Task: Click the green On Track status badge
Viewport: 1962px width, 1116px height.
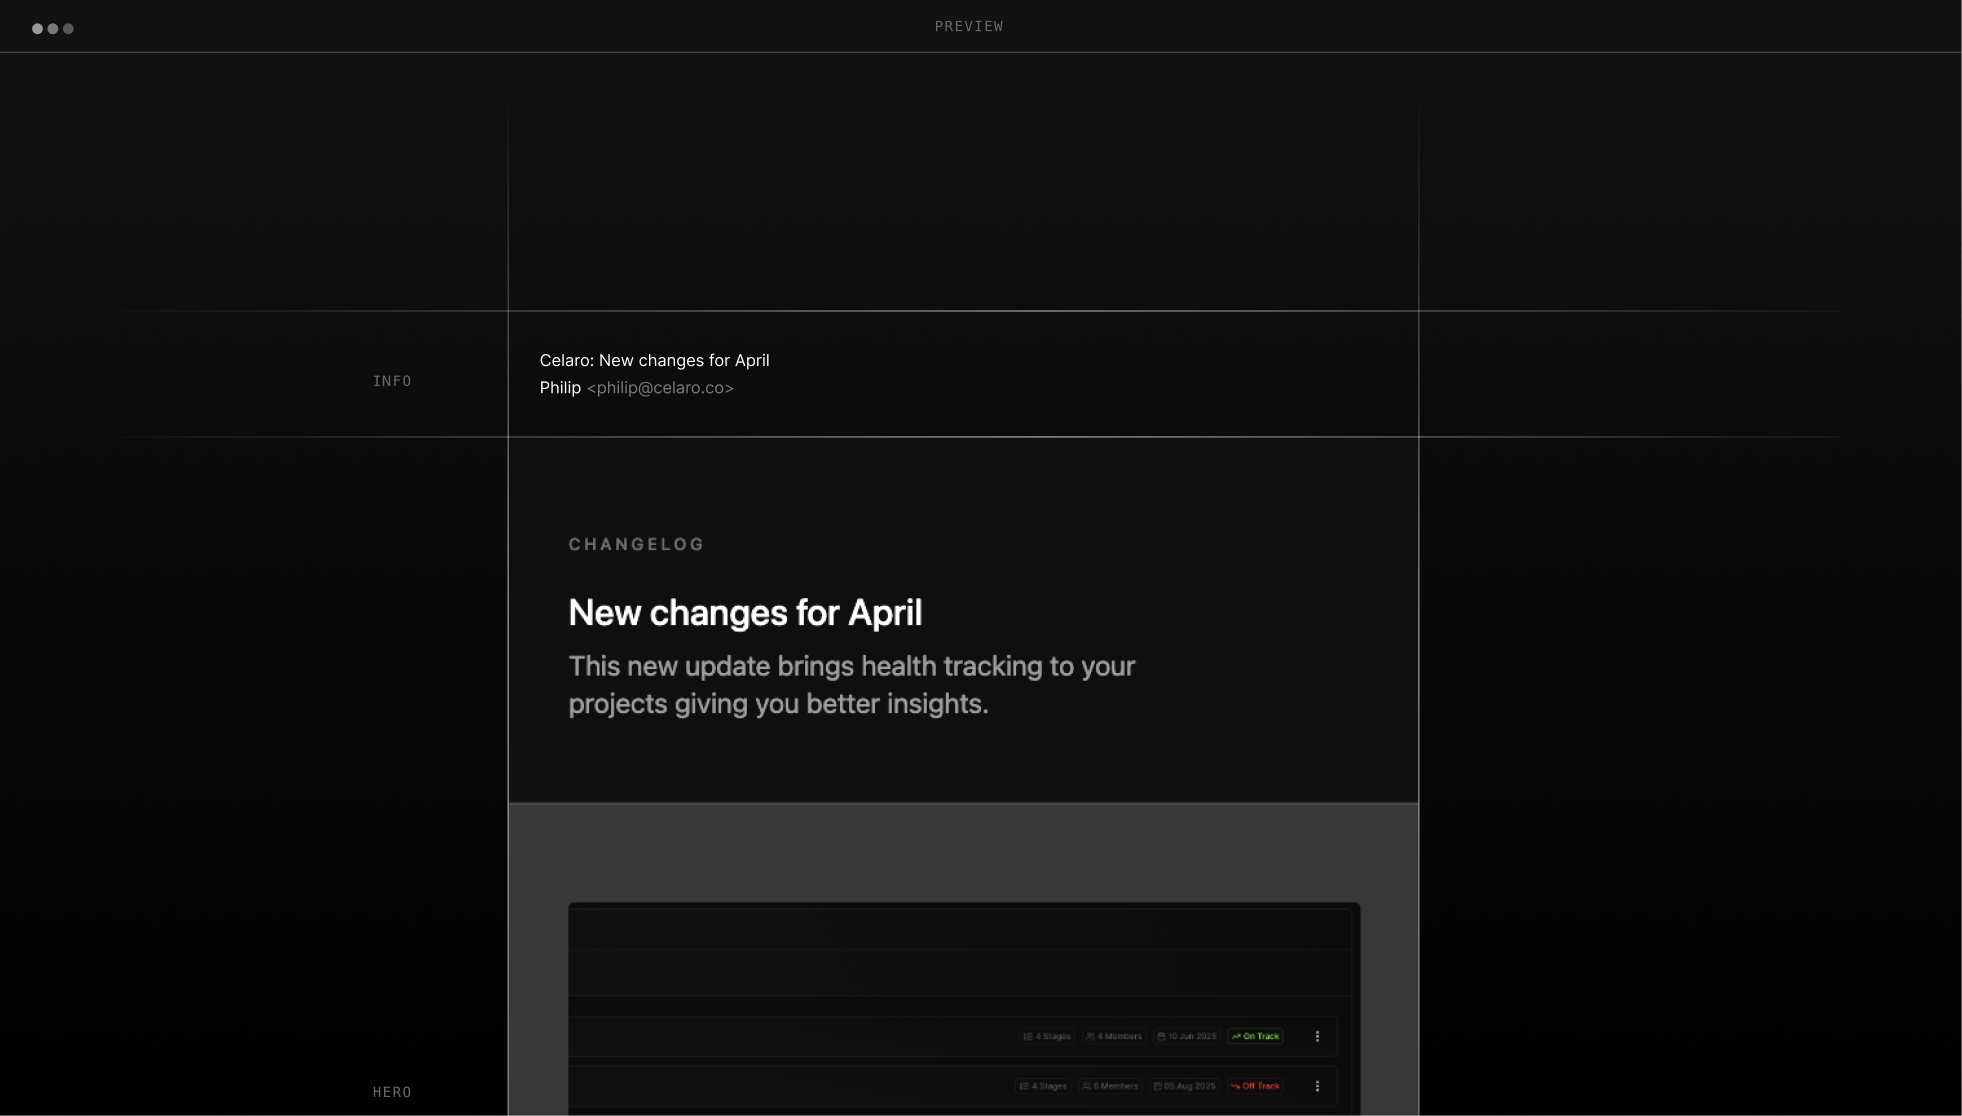Action: point(1255,1036)
